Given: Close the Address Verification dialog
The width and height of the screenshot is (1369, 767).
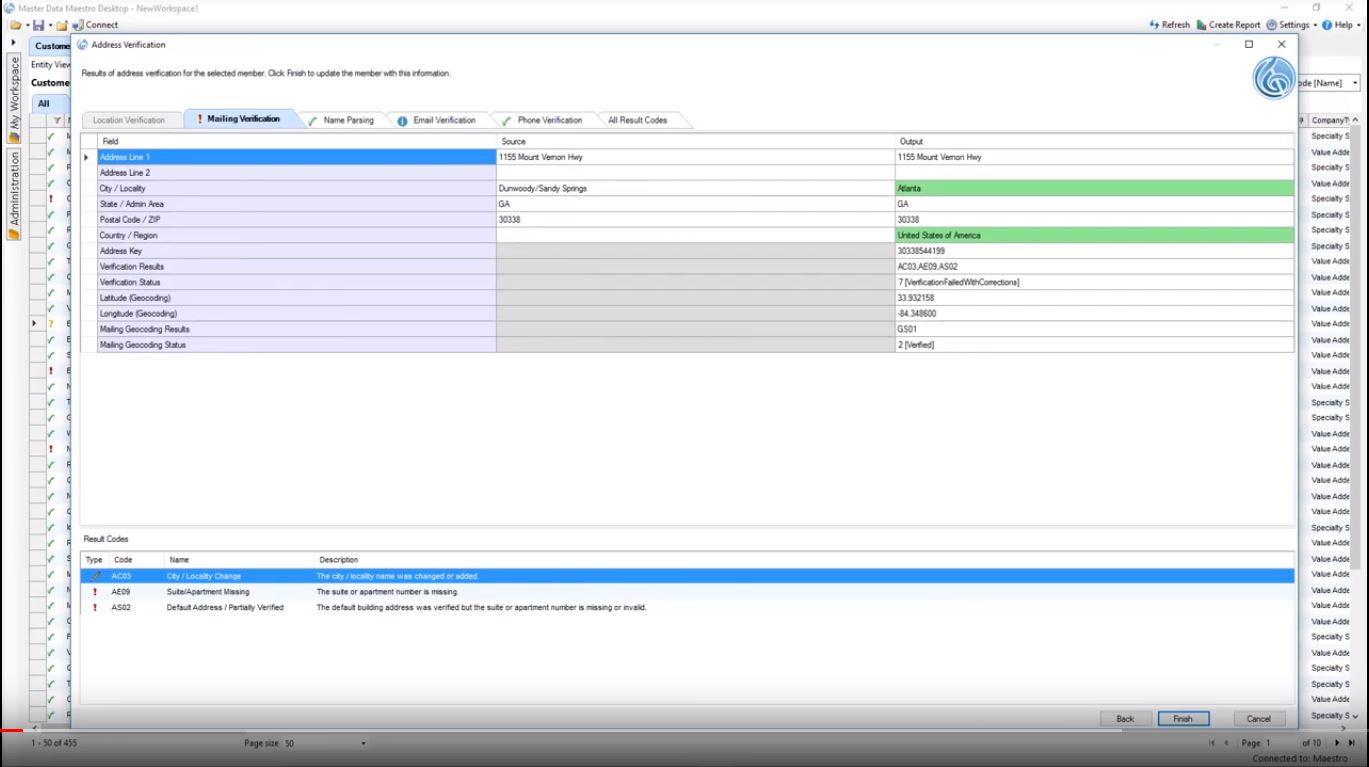Looking at the screenshot, I should click(1281, 44).
